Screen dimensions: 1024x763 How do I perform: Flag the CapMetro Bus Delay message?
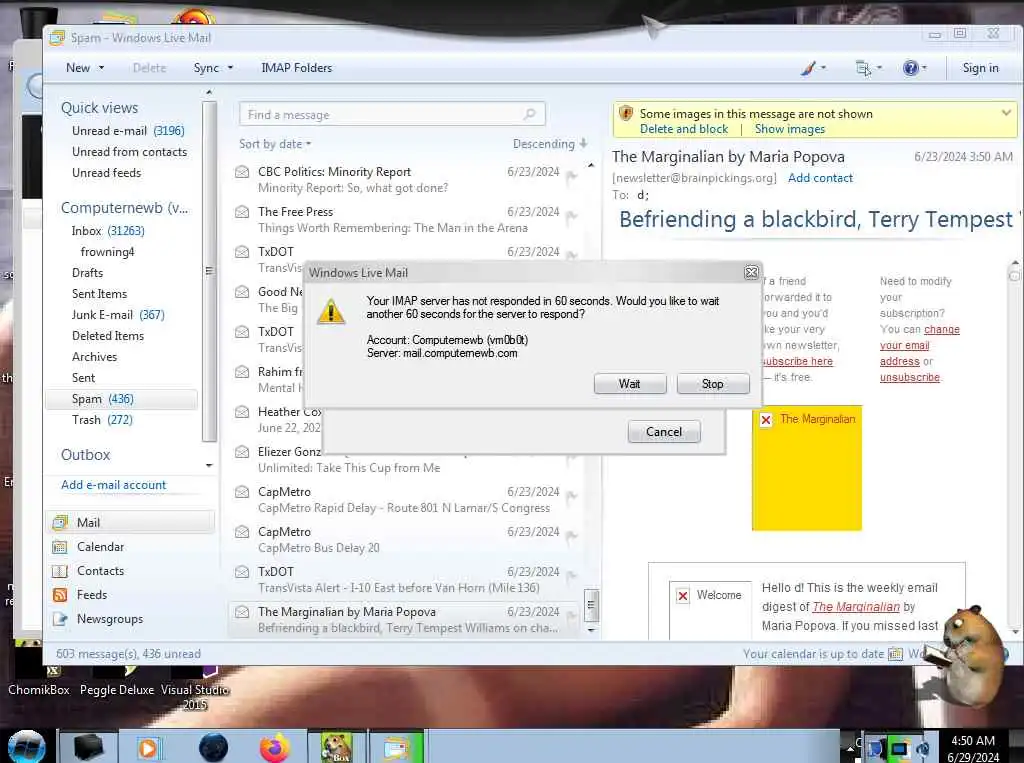point(571,536)
